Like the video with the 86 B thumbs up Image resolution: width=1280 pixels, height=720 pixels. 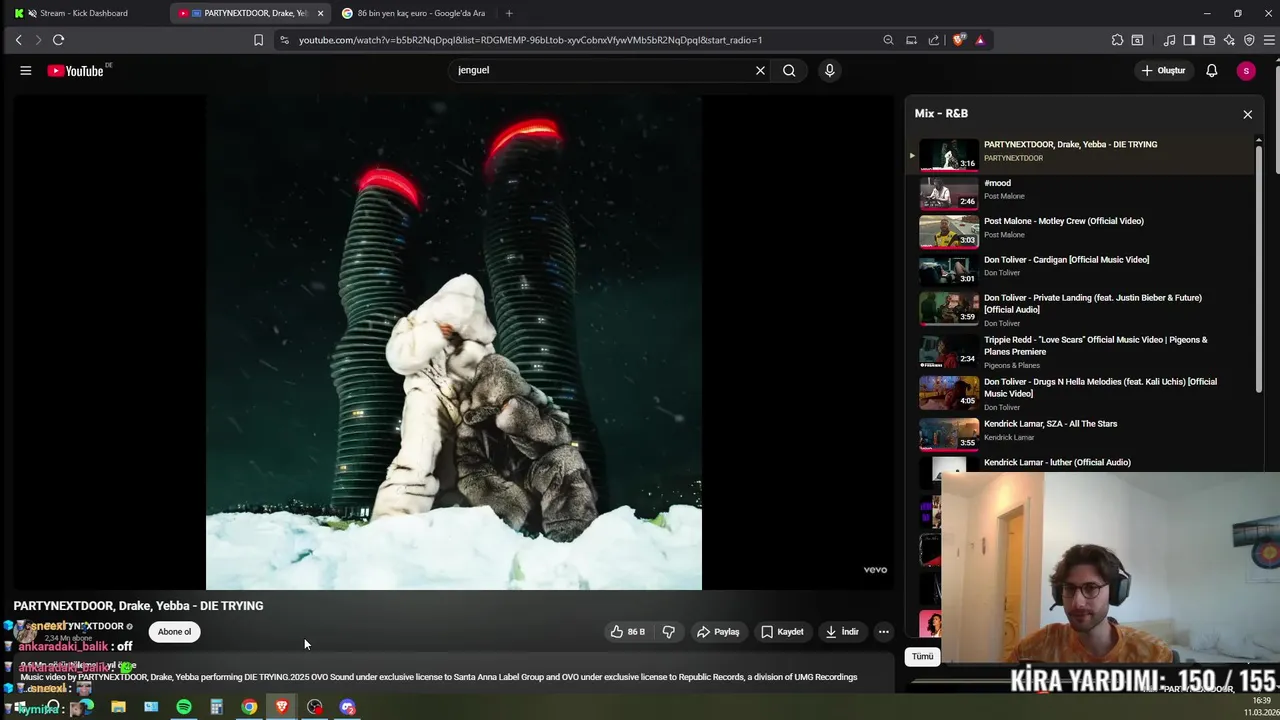point(628,631)
